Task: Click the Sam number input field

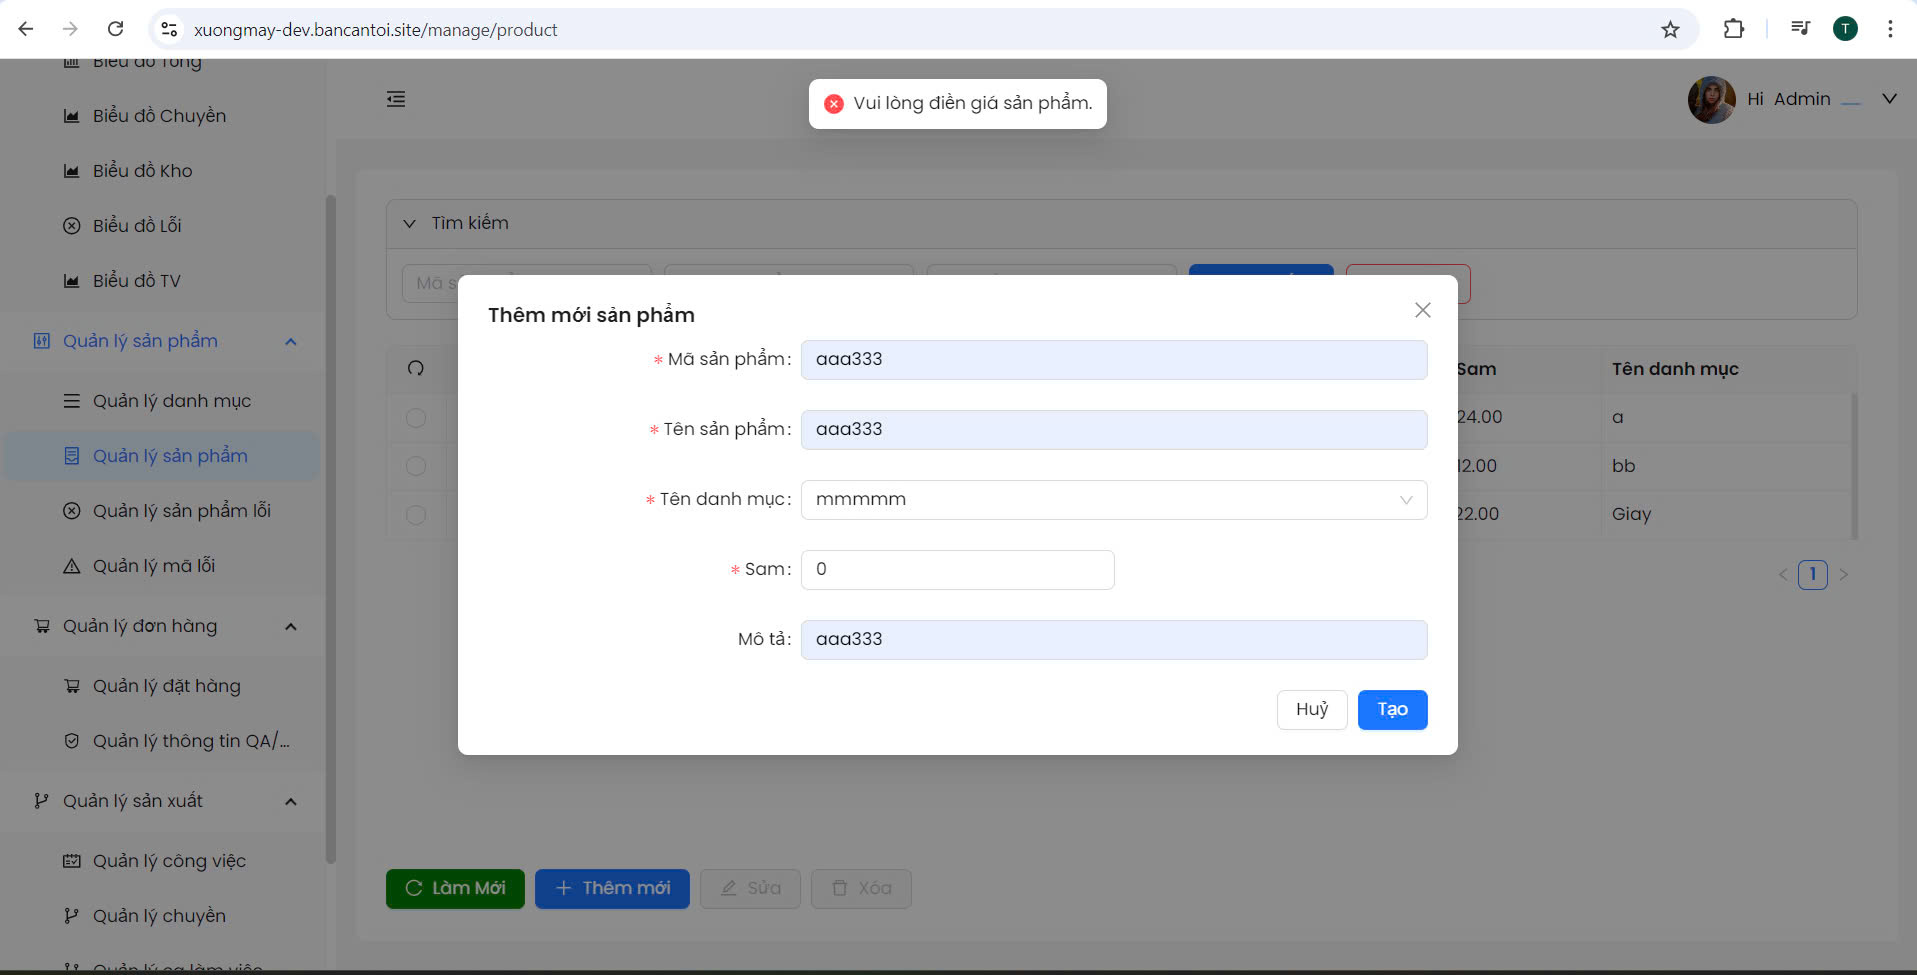Action: coord(957,570)
